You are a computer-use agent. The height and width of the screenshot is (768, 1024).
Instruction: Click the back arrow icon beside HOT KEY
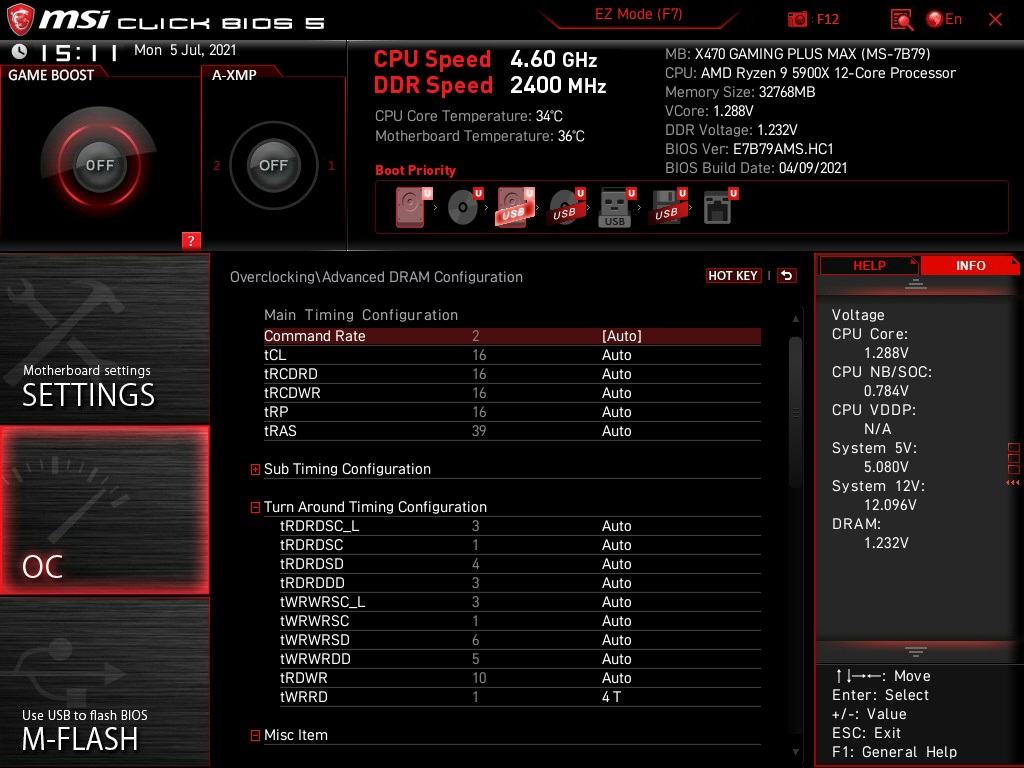click(787, 276)
